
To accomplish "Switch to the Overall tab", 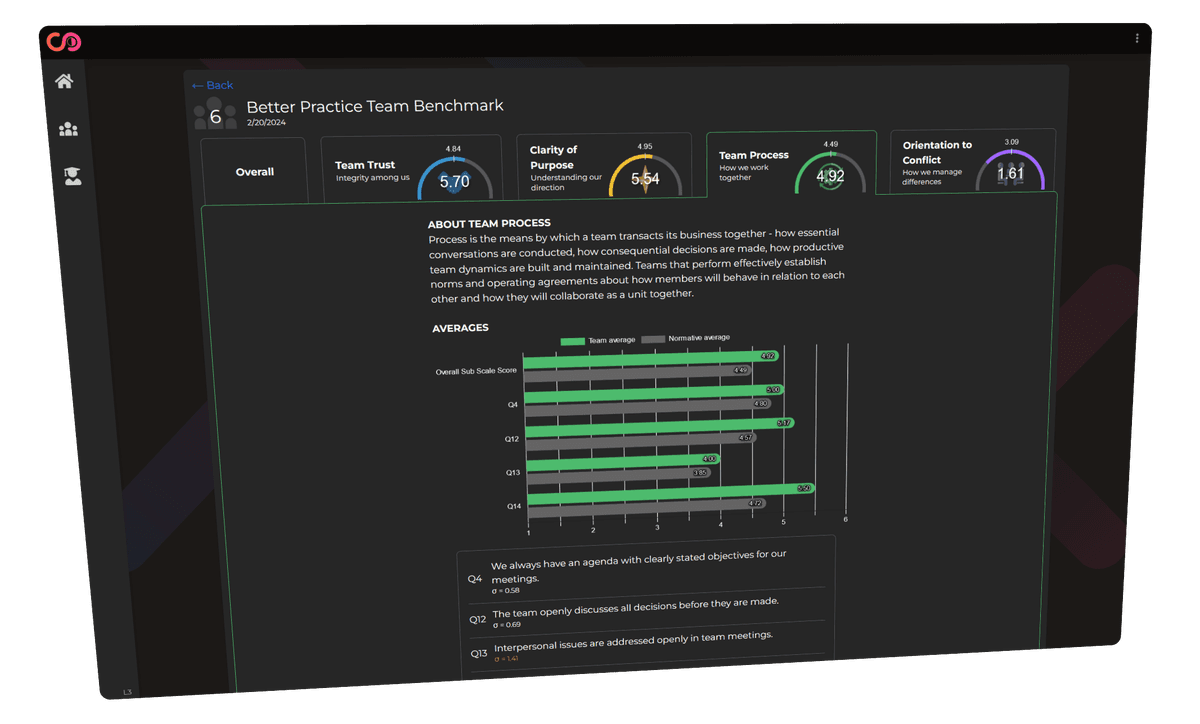I will (x=254, y=171).
